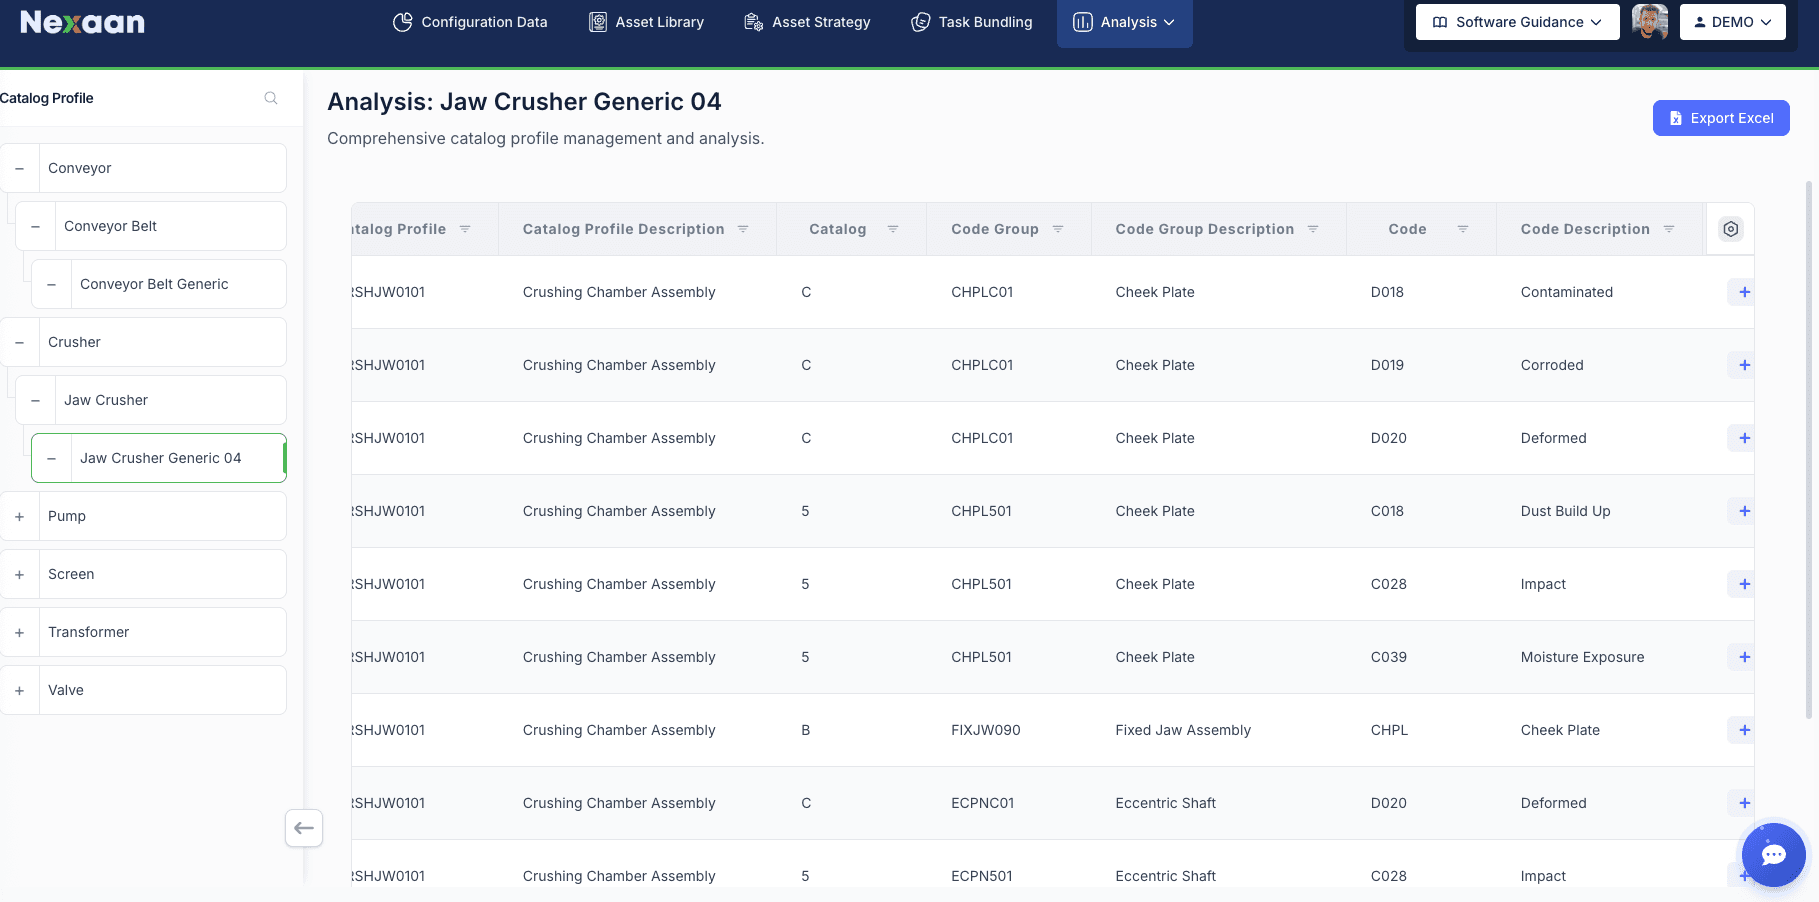The height and width of the screenshot is (902, 1819).
Task: Click filter icon on Catalog column
Action: pyautogui.click(x=893, y=229)
